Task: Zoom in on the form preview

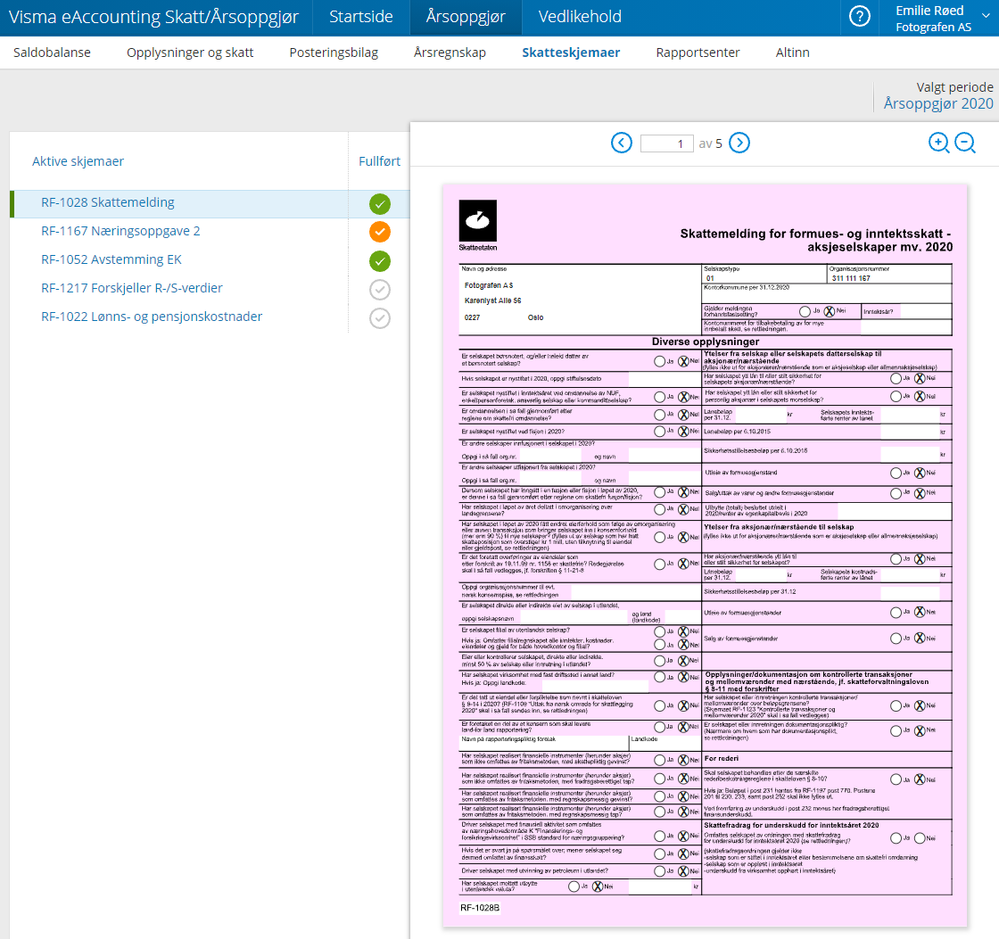Action: 938,143
